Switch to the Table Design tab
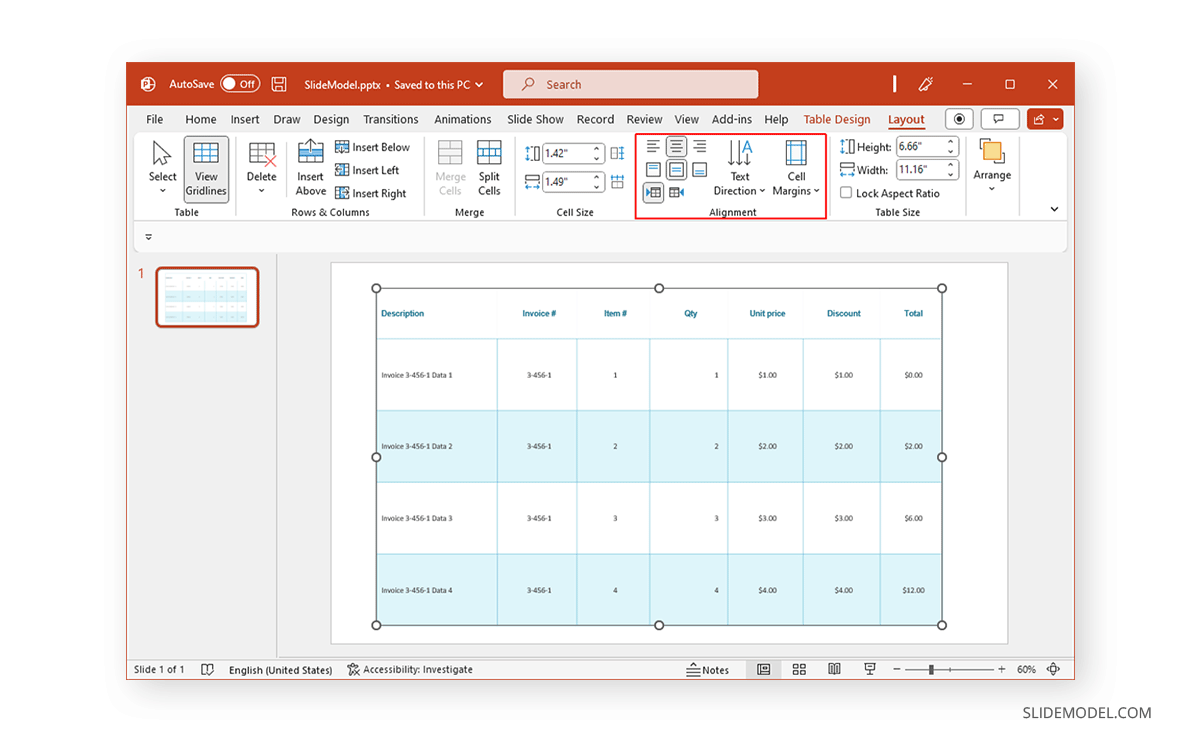 click(x=837, y=119)
